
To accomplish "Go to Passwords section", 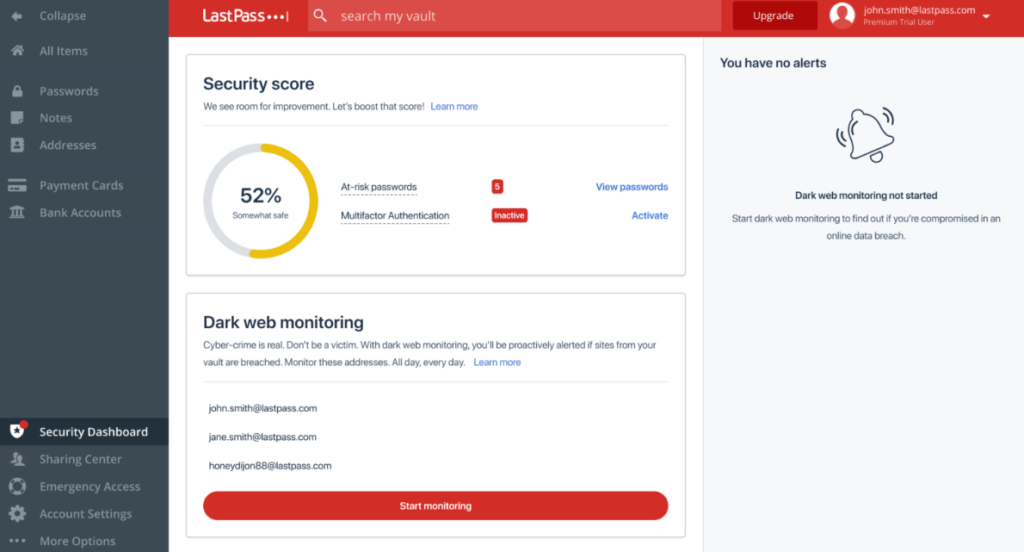I will [69, 91].
